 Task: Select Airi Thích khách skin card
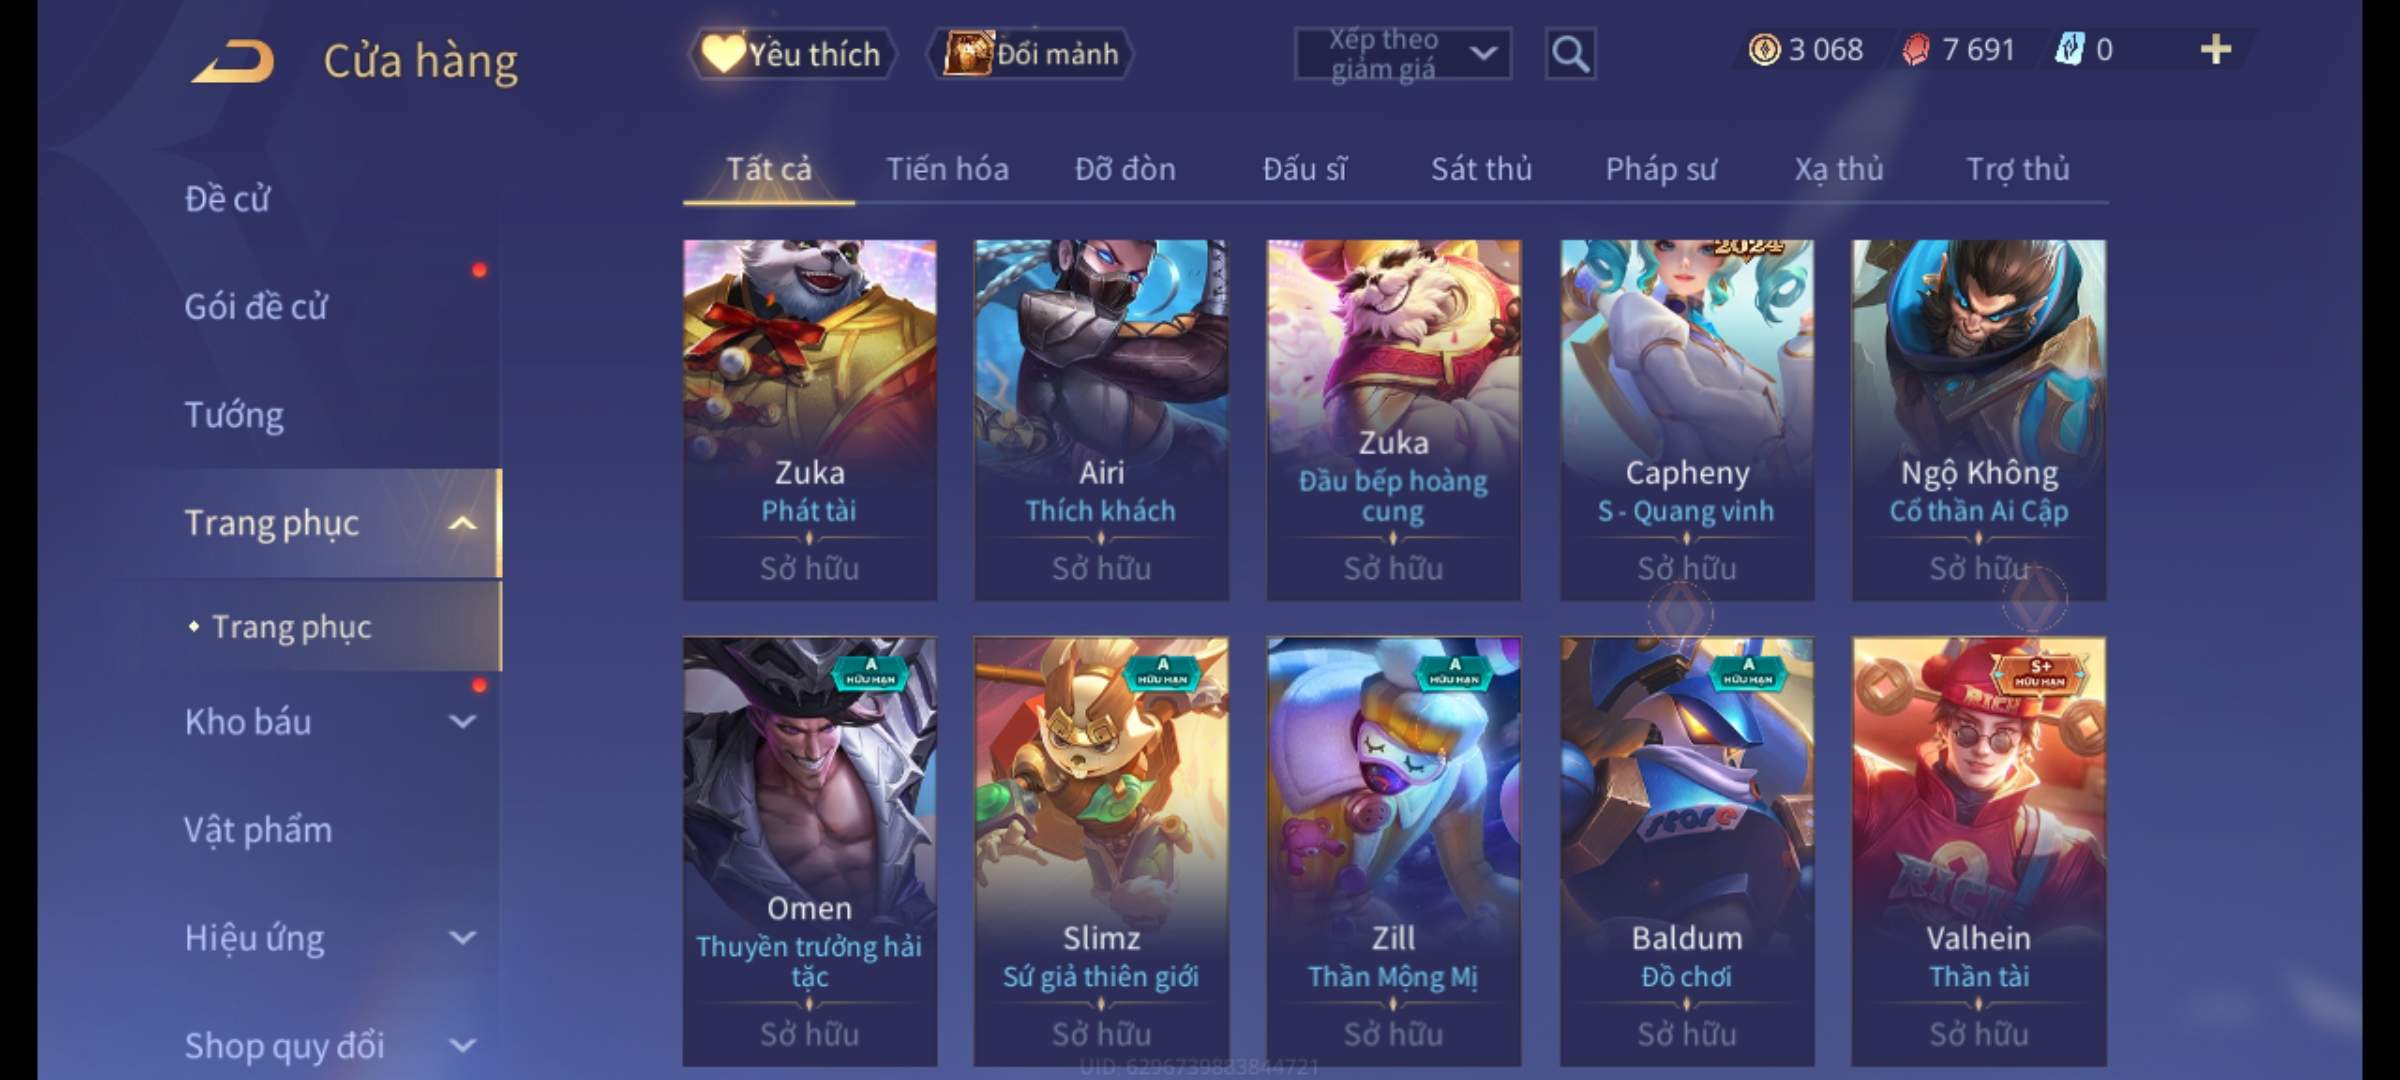click(x=1101, y=419)
